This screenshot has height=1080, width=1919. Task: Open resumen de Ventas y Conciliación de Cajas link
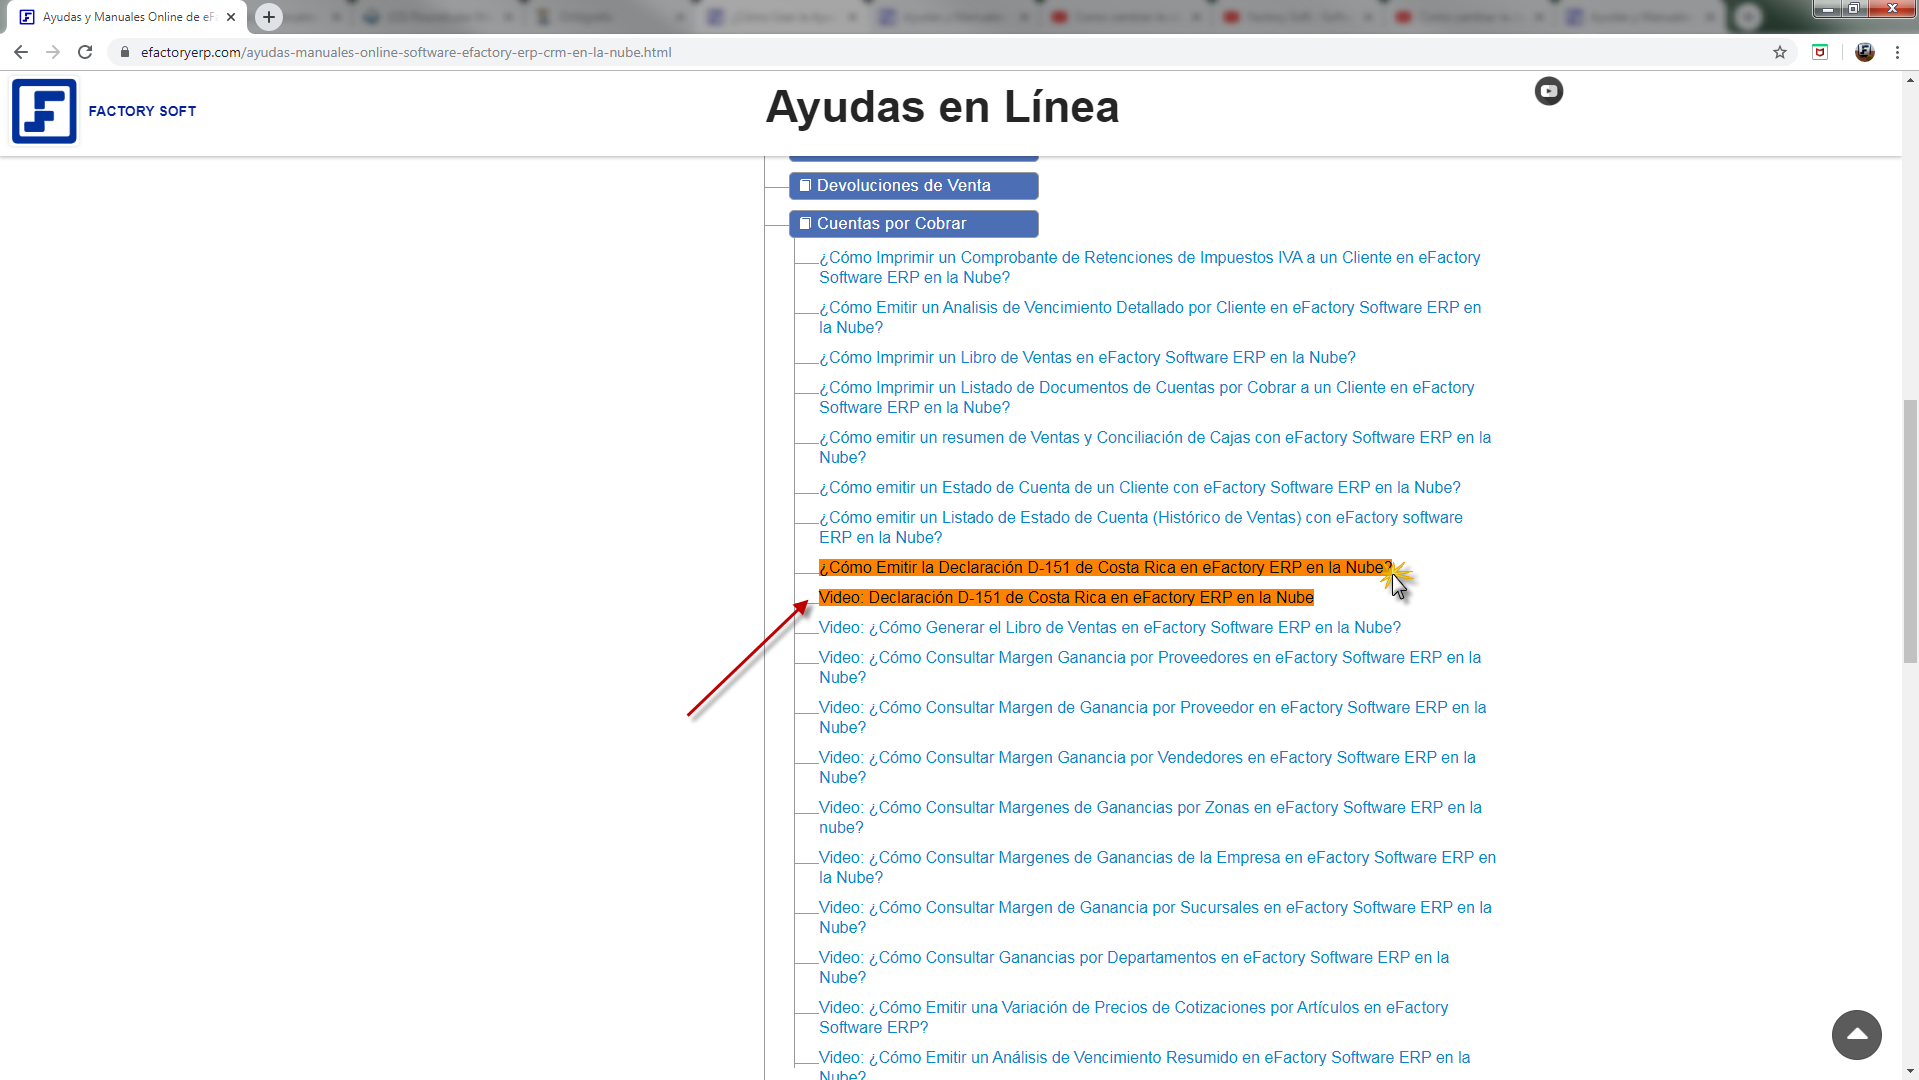point(1155,448)
